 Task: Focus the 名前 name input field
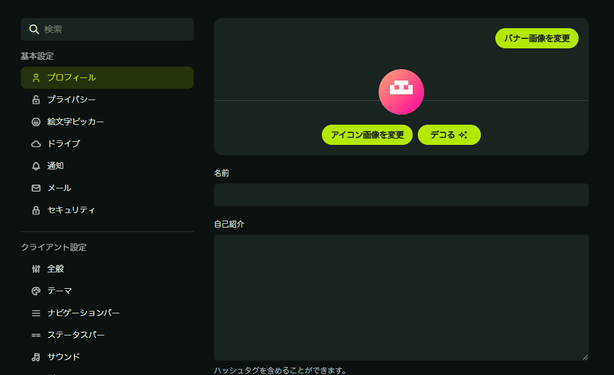(401, 195)
